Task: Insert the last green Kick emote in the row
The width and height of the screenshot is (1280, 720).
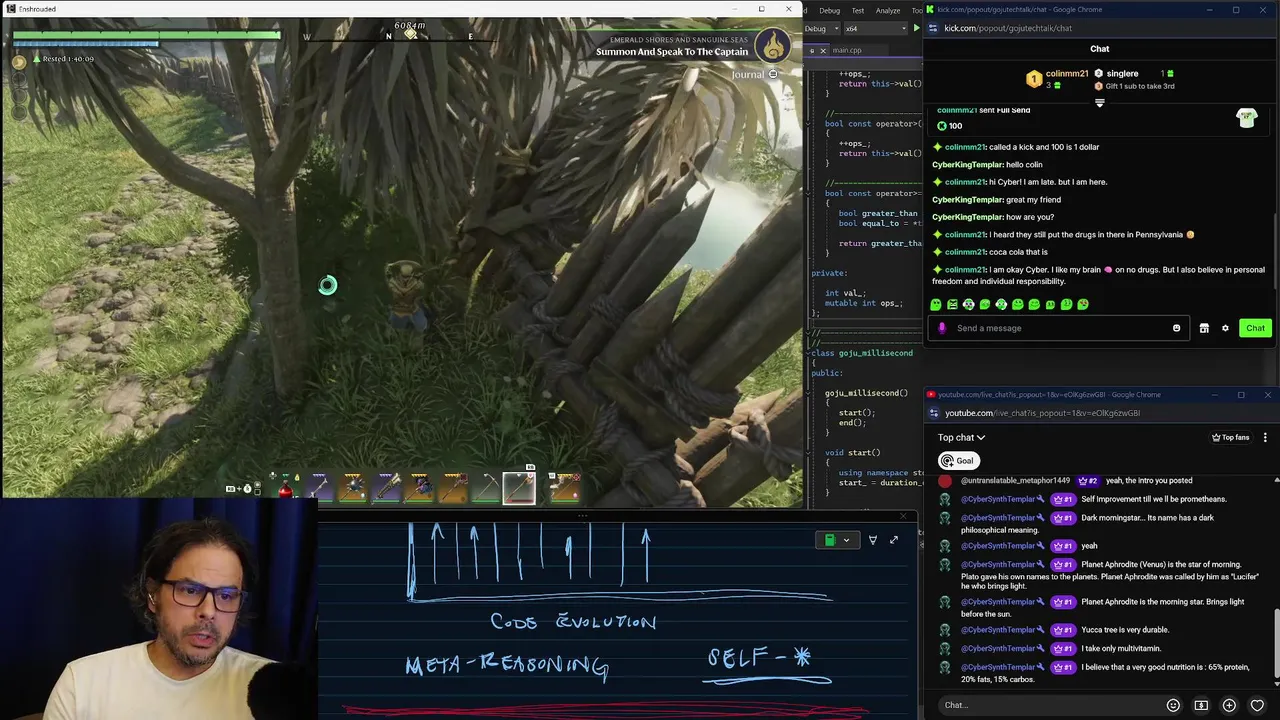Action: click(x=1083, y=304)
